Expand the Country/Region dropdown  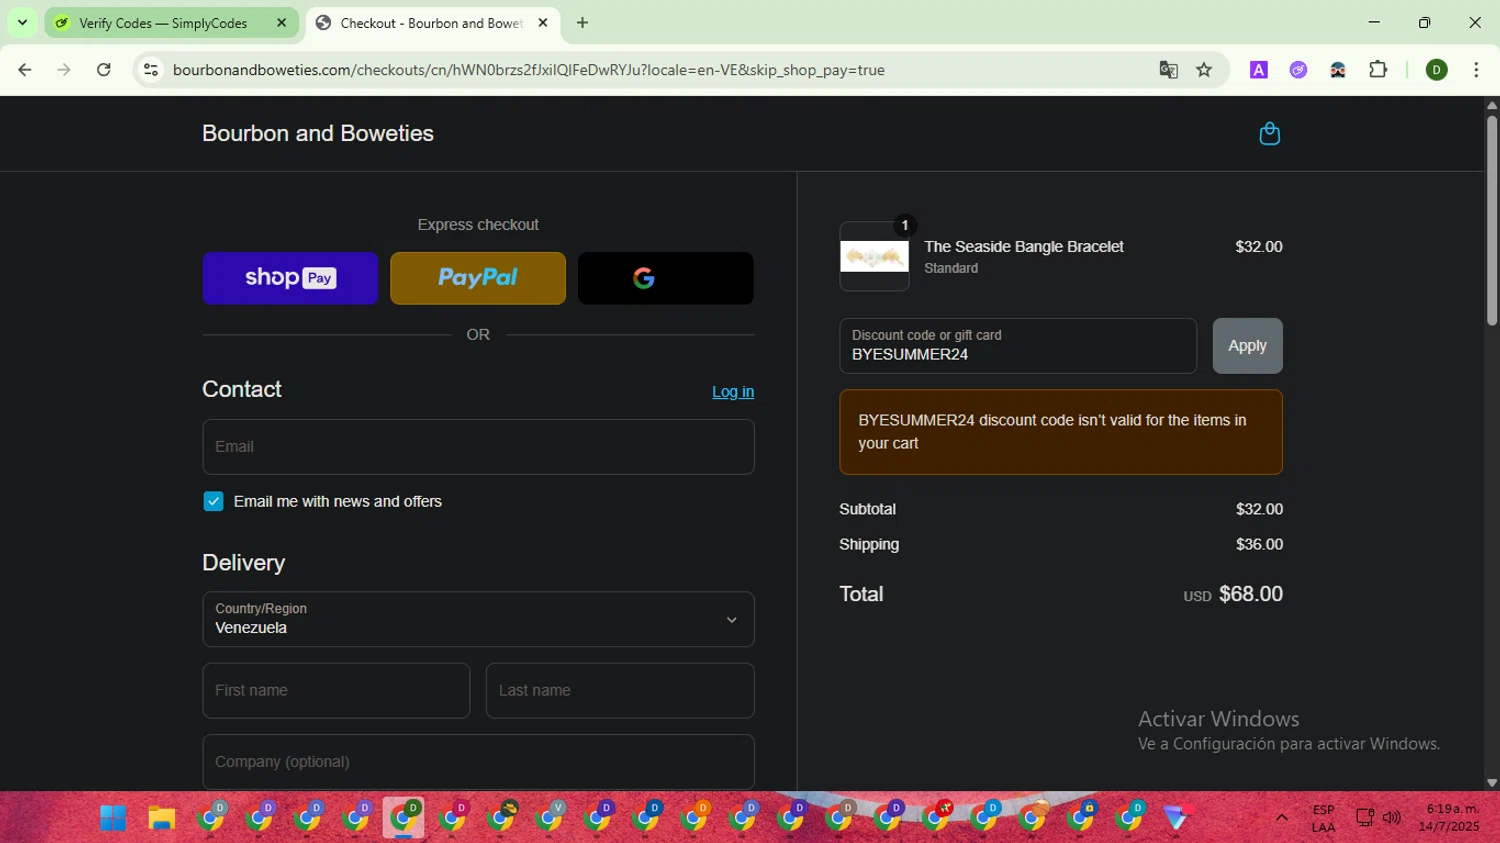pyautogui.click(x=478, y=619)
